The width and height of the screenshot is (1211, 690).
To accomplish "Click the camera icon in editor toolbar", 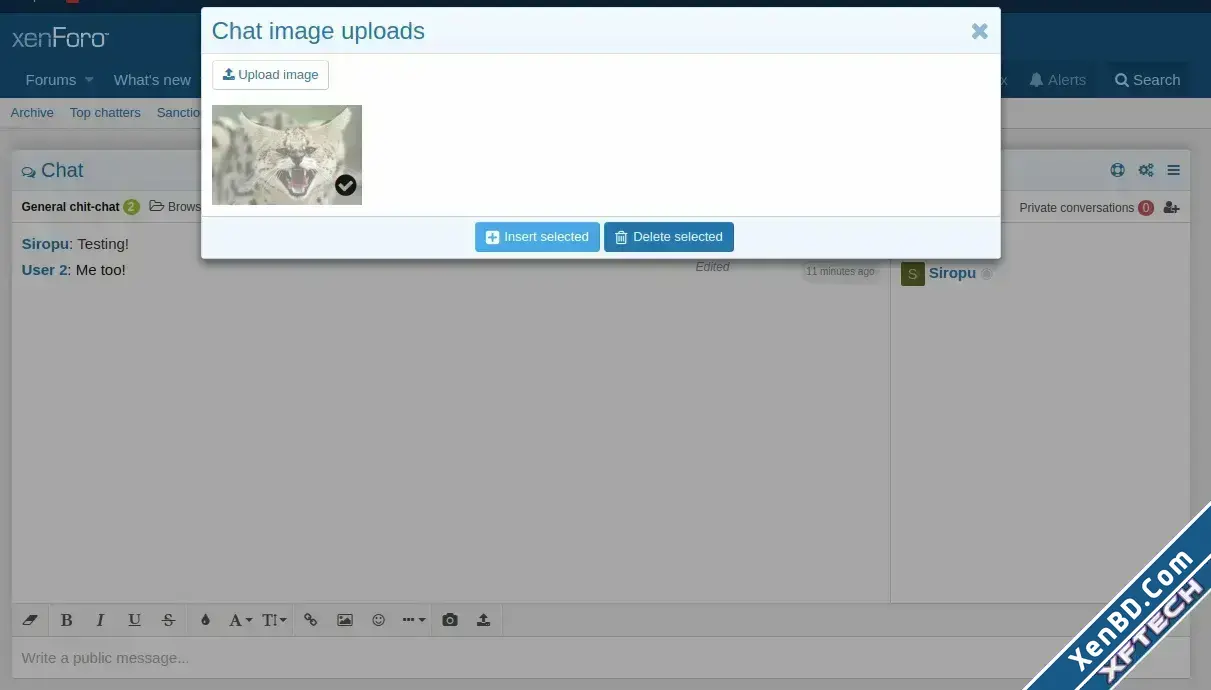I will tap(450, 620).
